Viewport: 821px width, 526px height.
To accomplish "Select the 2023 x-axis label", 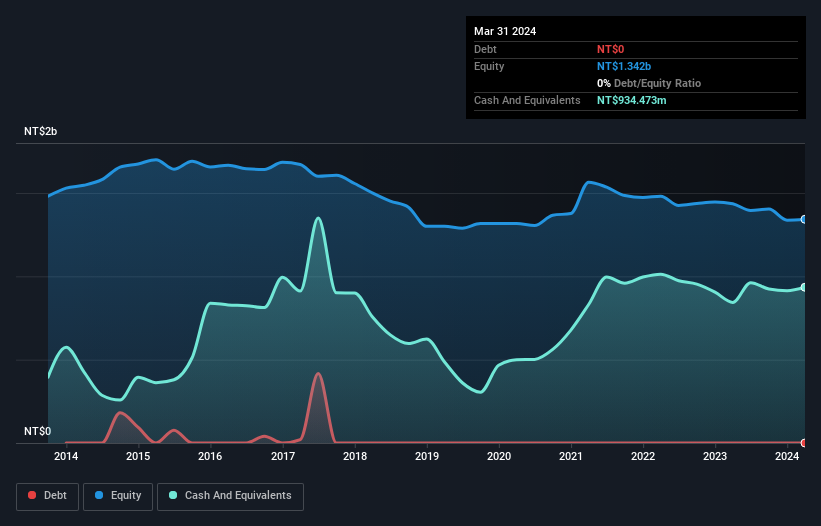I will pyautogui.click(x=715, y=456).
